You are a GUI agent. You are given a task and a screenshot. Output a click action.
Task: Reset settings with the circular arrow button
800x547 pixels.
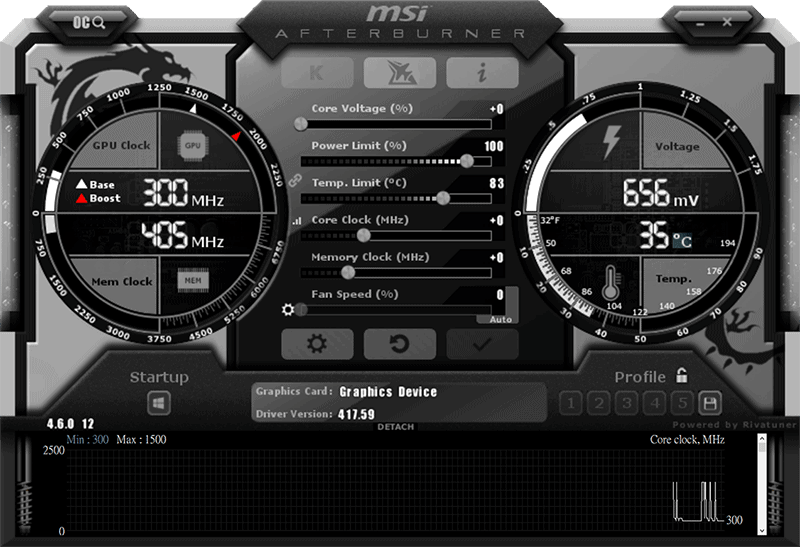click(x=400, y=344)
